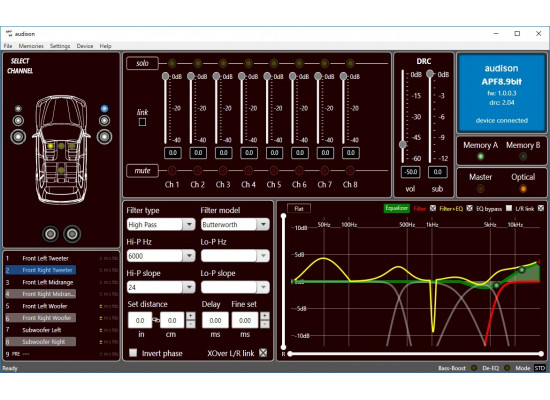550x400 pixels.
Task: Toggle the Filter+EQ curve checkbox
Action: [470, 208]
